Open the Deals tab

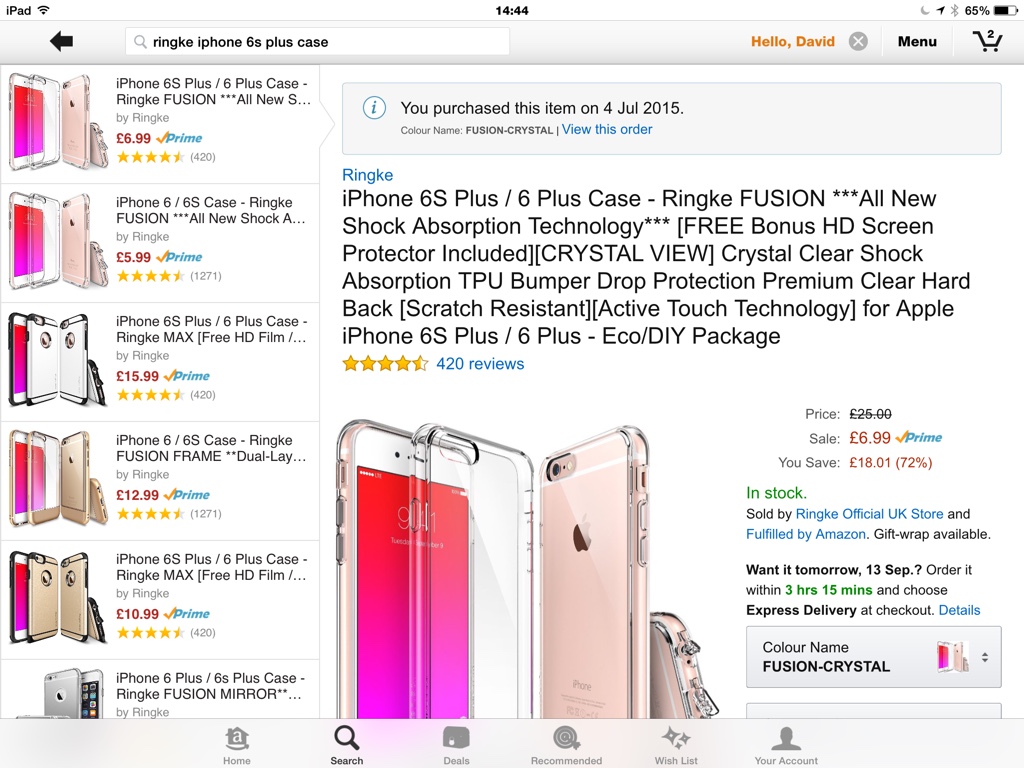click(x=456, y=746)
